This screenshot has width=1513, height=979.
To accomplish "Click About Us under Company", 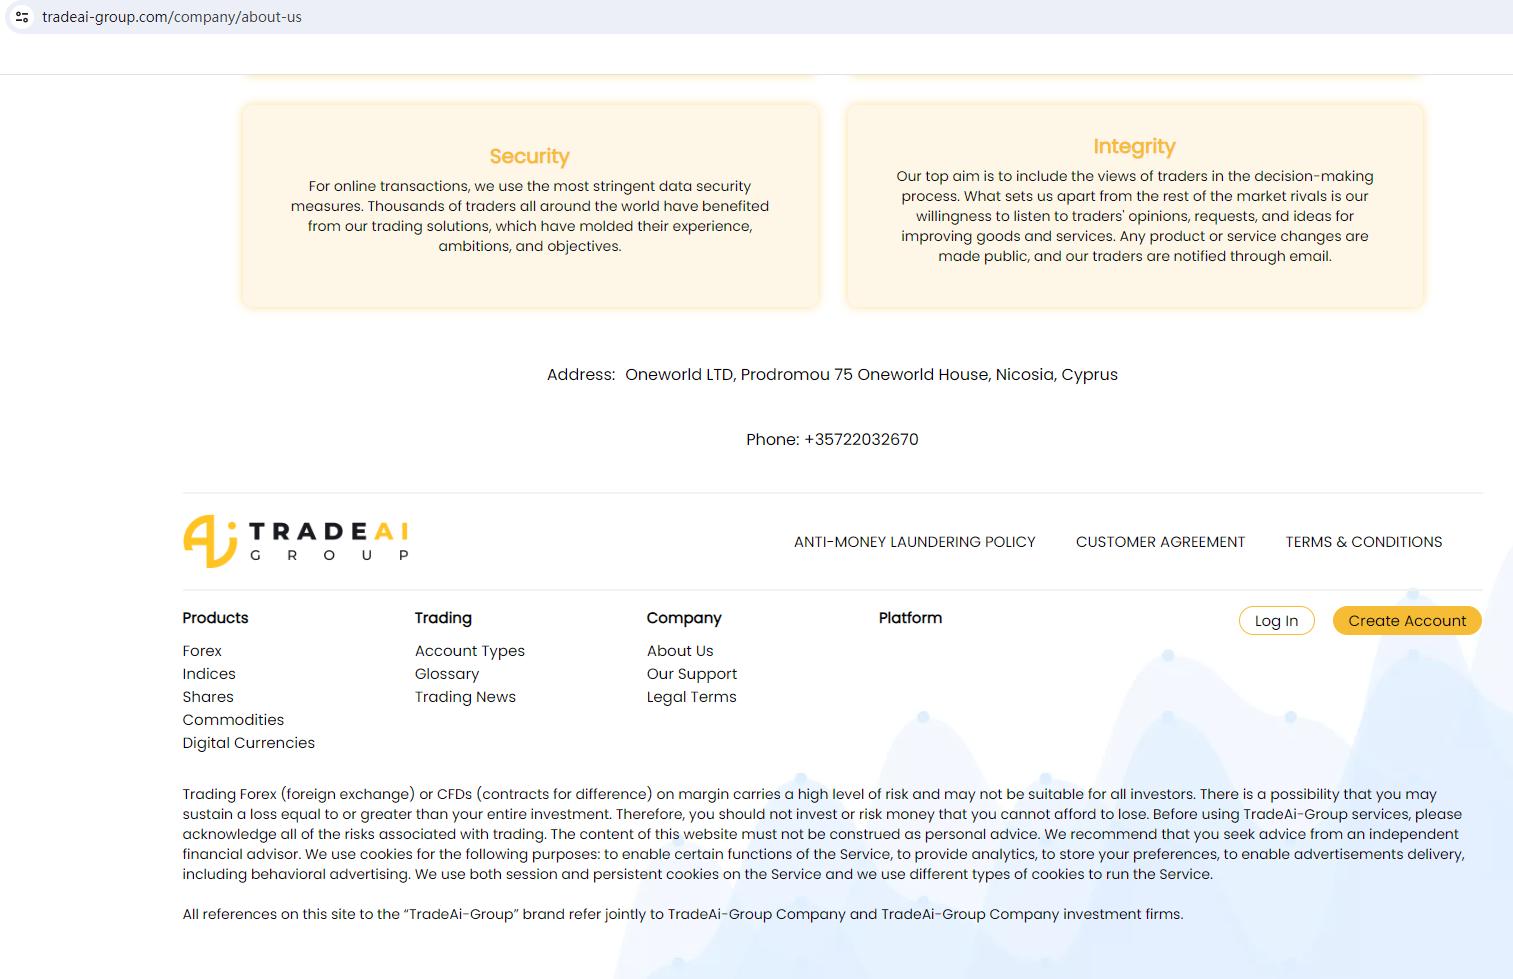I will 680,651.
